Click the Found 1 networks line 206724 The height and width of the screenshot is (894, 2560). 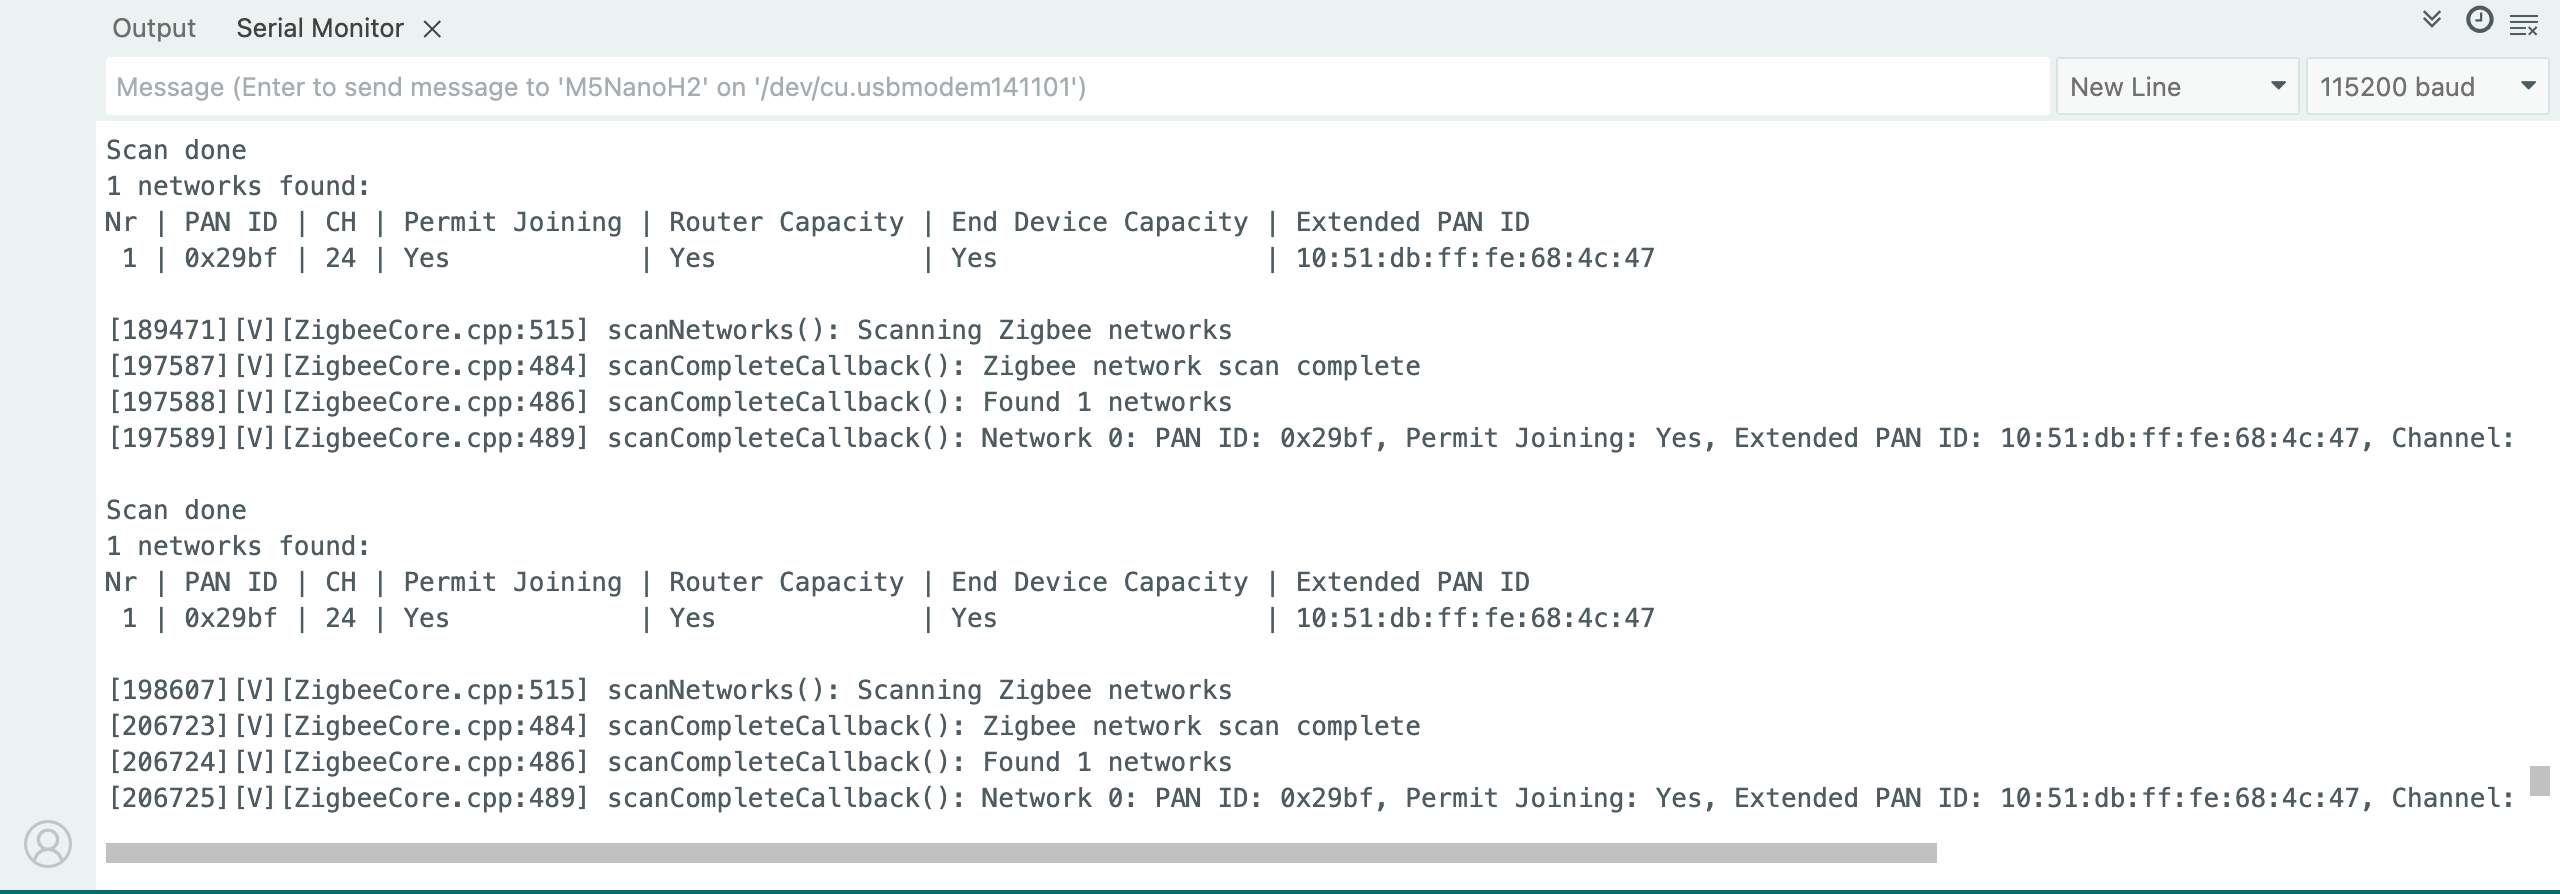point(670,763)
